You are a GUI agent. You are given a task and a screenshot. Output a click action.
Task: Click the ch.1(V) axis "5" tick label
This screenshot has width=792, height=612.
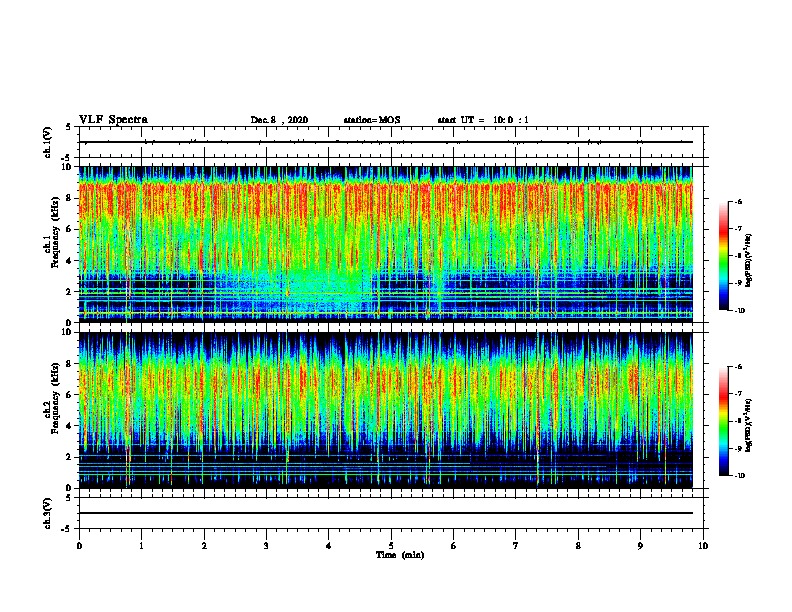coord(69,127)
